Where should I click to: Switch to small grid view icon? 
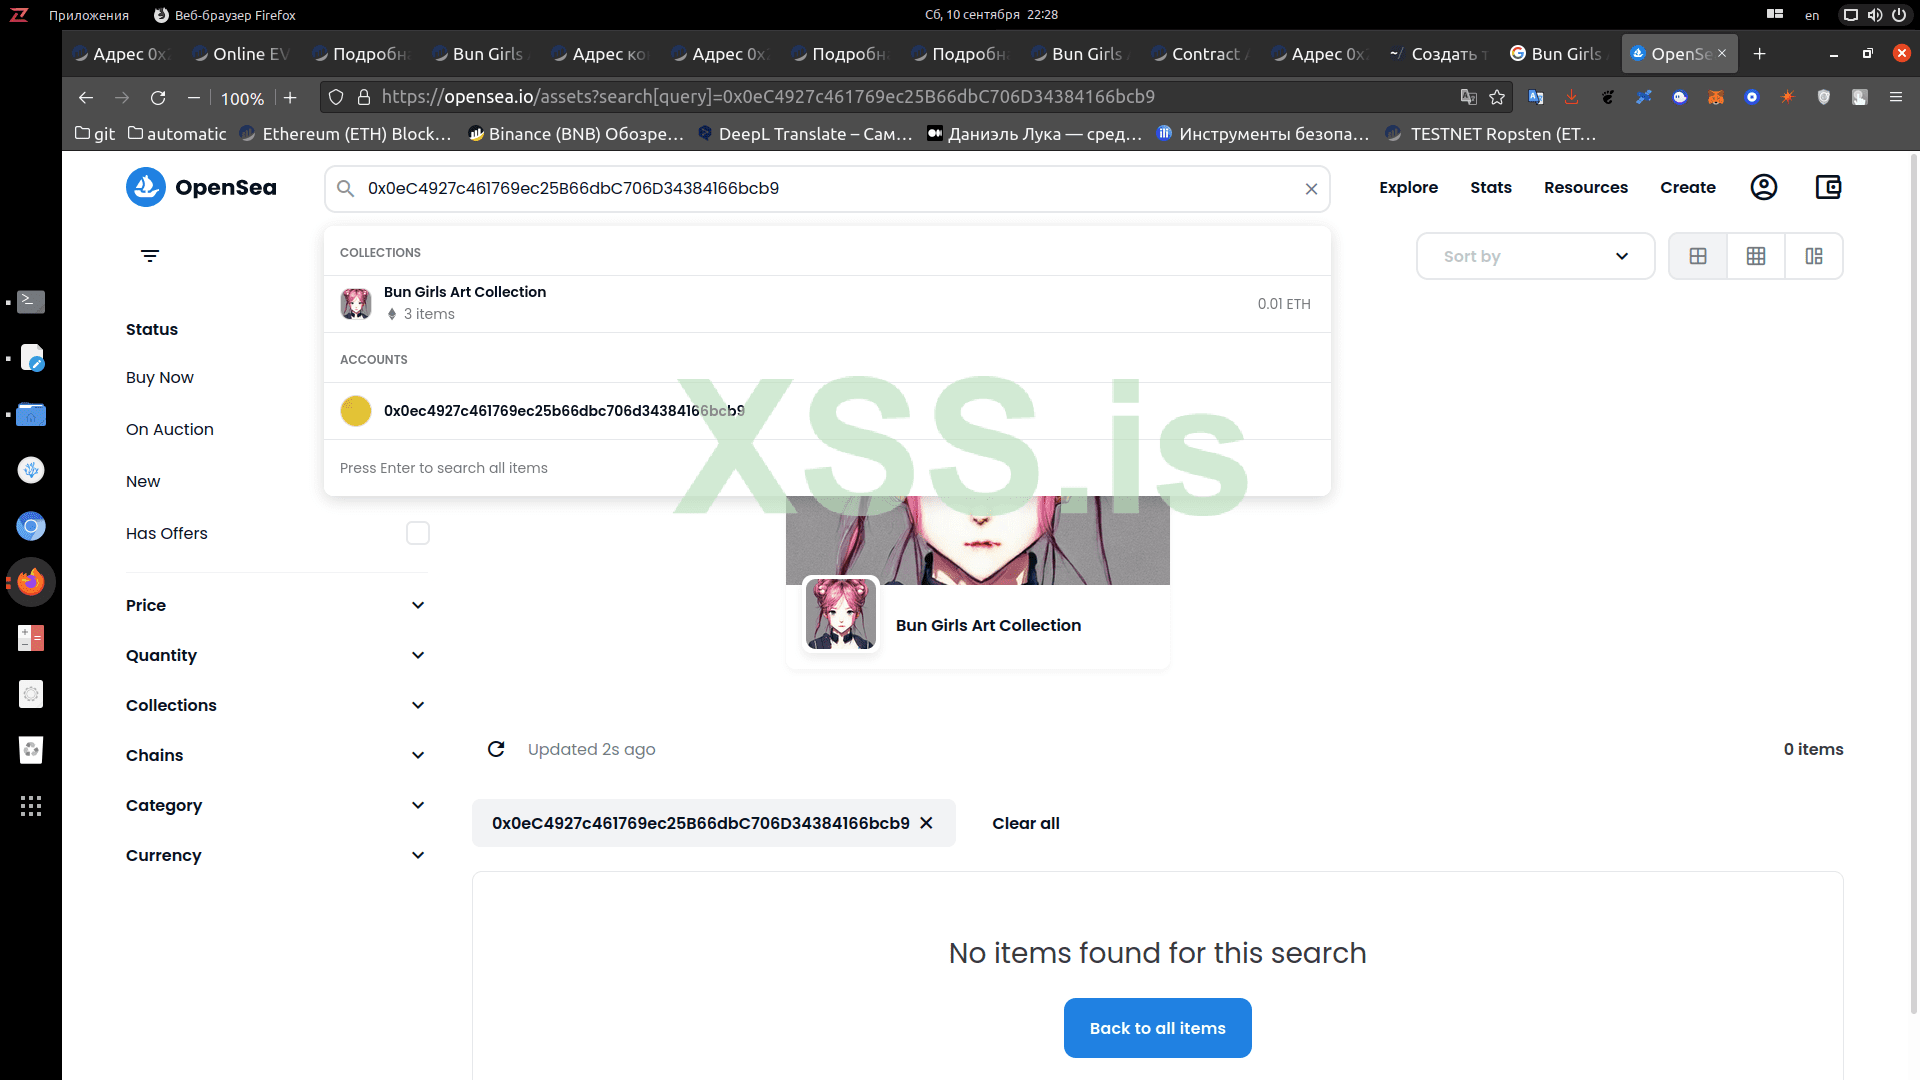tap(1756, 256)
